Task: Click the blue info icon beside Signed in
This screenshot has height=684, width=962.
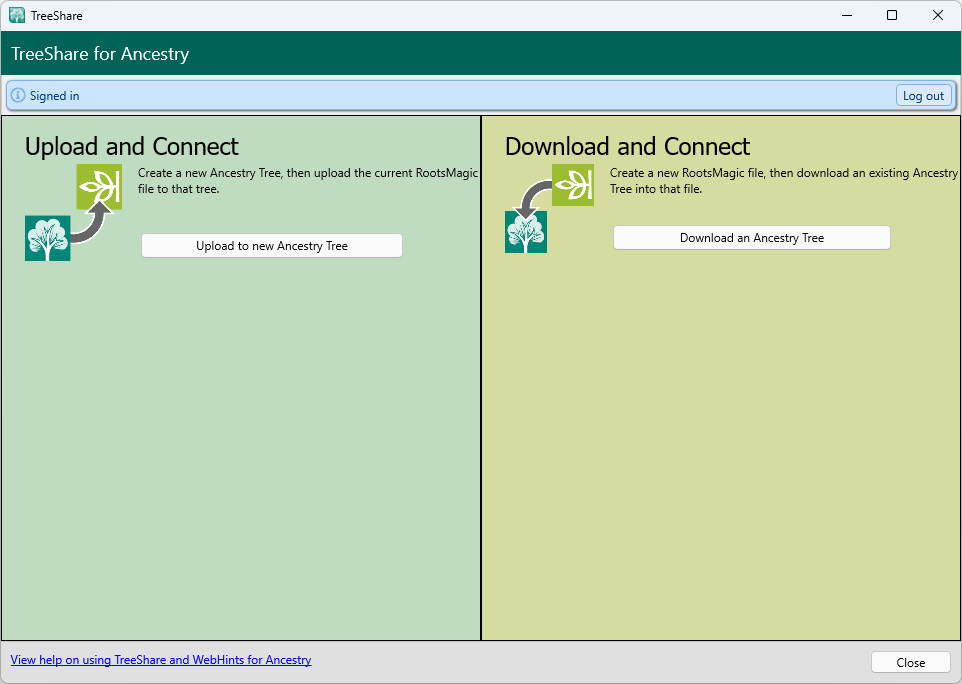Action: click(18, 96)
